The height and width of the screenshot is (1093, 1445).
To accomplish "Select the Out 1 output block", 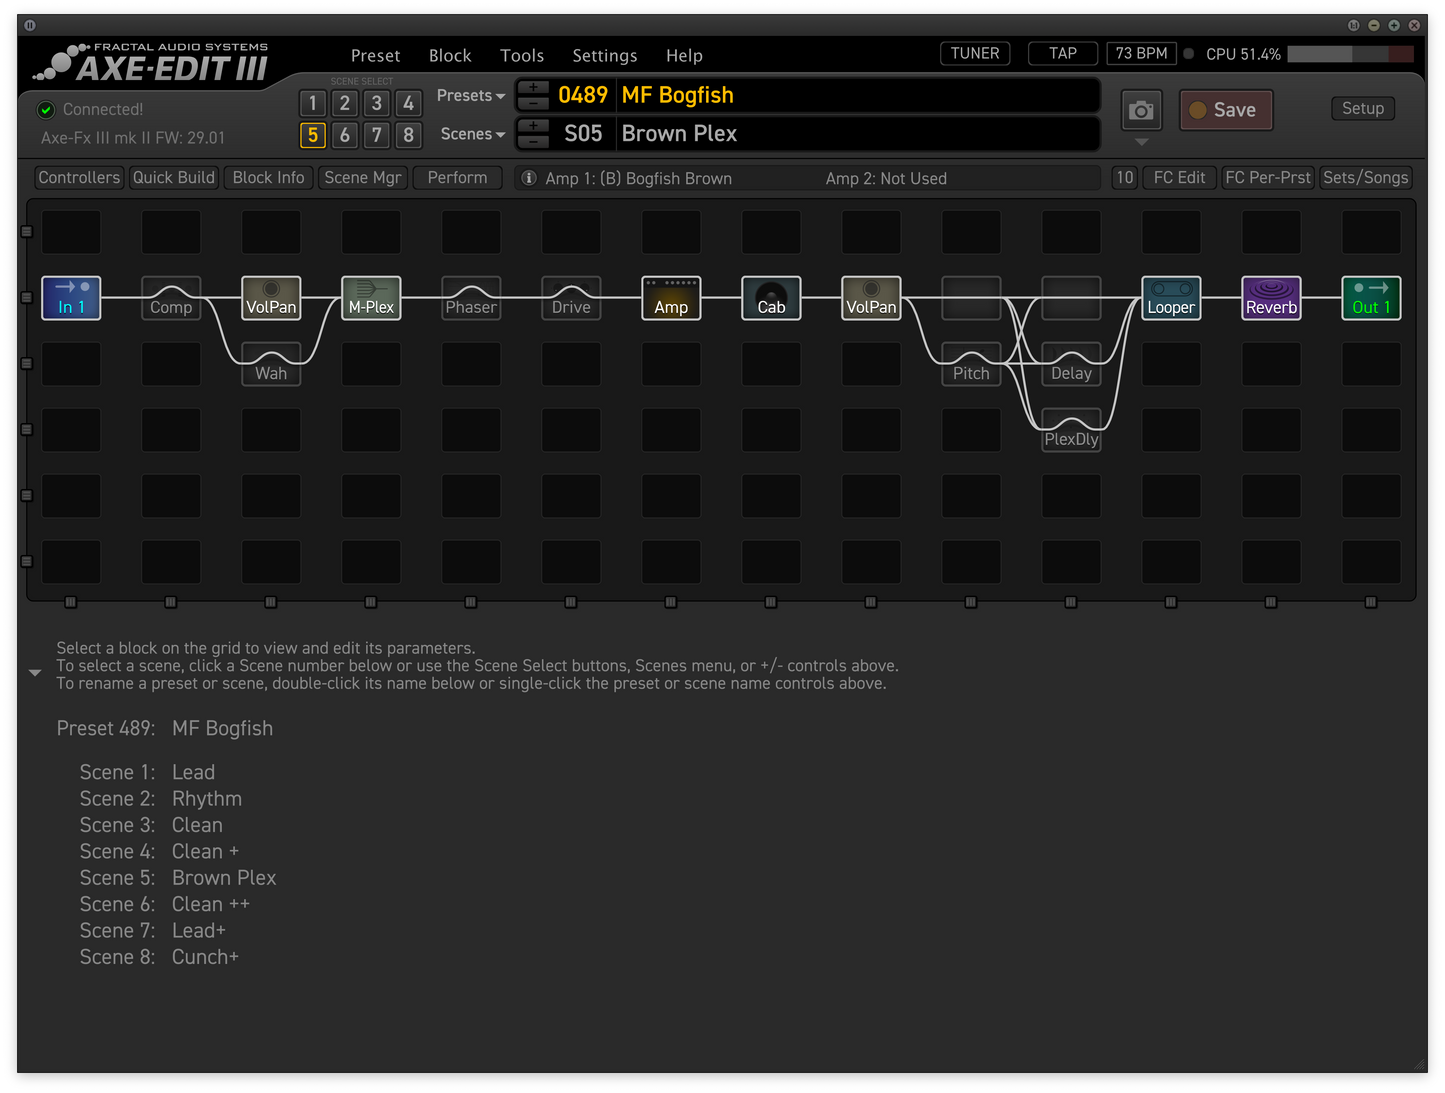I will [x=1370, y=298].
